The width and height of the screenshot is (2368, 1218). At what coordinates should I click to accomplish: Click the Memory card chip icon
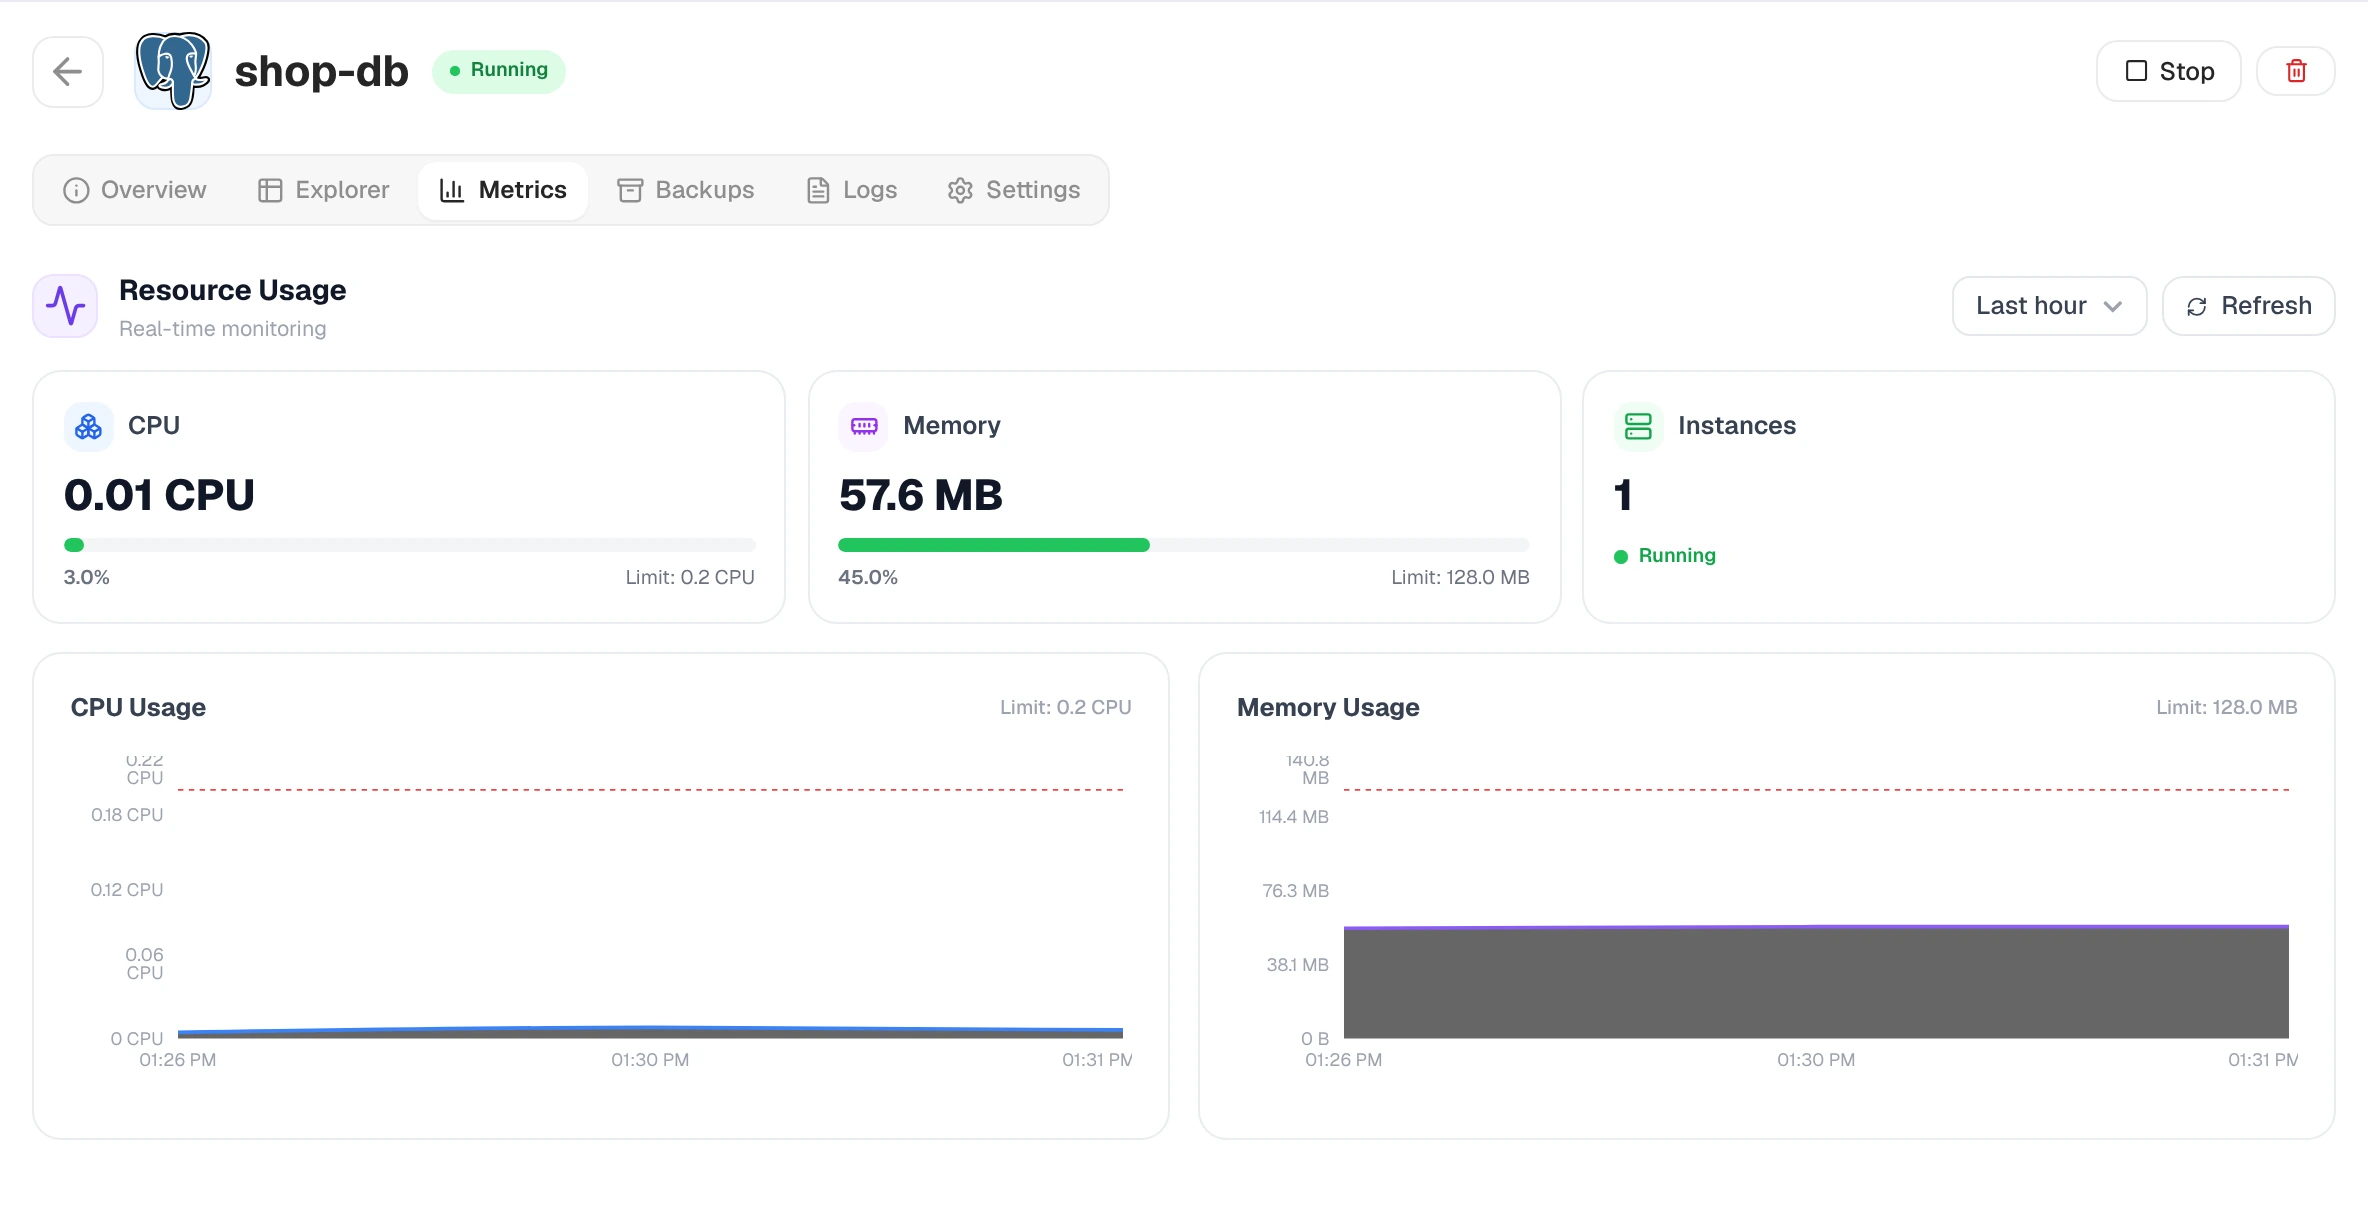[x=864, y=427]
